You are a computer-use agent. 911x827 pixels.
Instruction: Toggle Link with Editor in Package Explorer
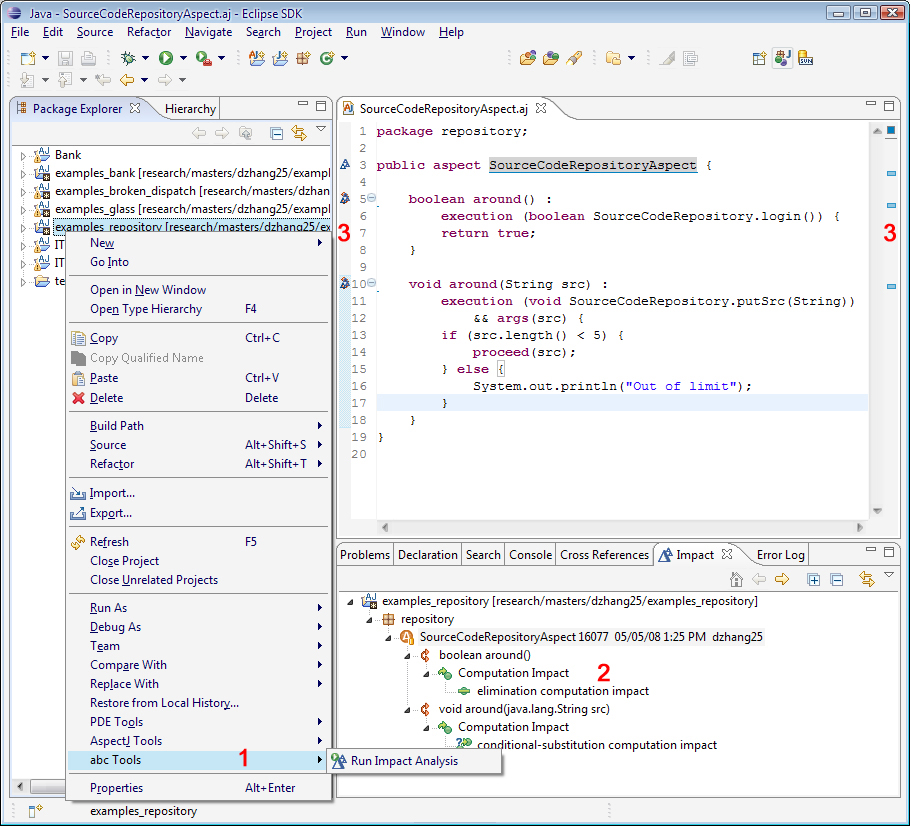coord(299,133)
